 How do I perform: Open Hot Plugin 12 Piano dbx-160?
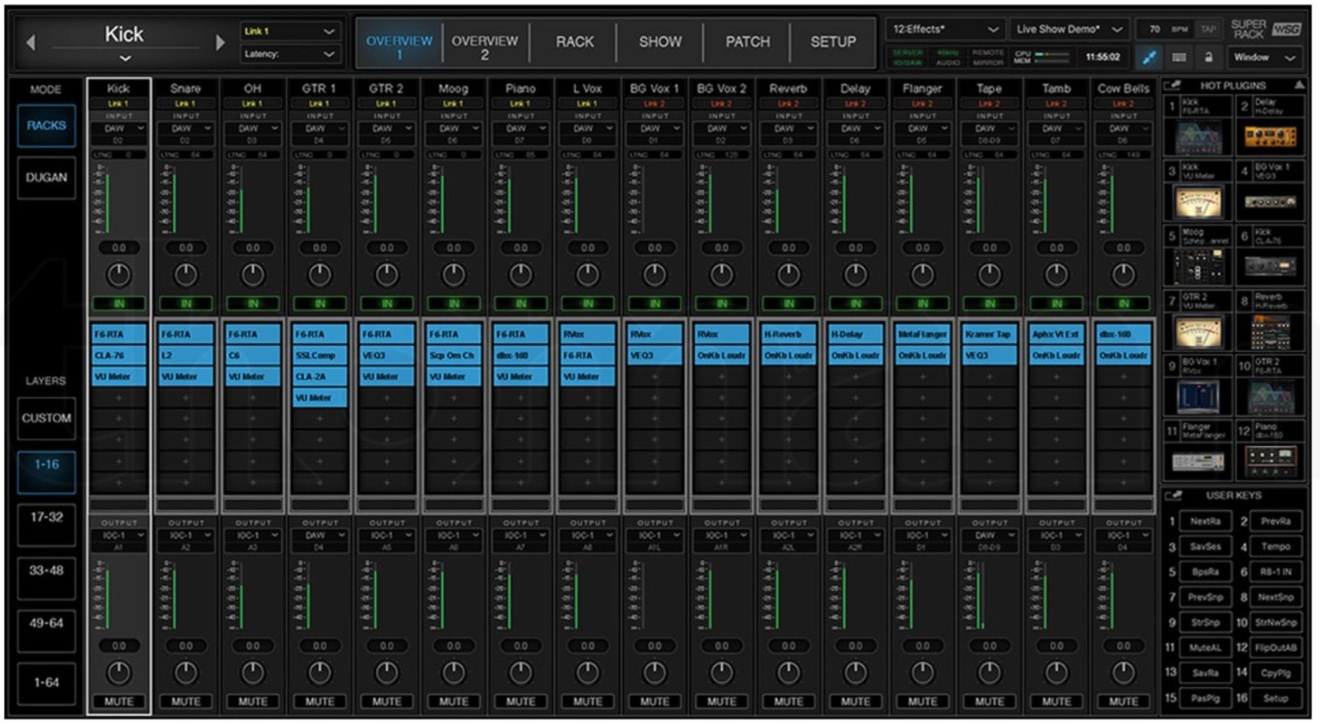point(1270,461)
